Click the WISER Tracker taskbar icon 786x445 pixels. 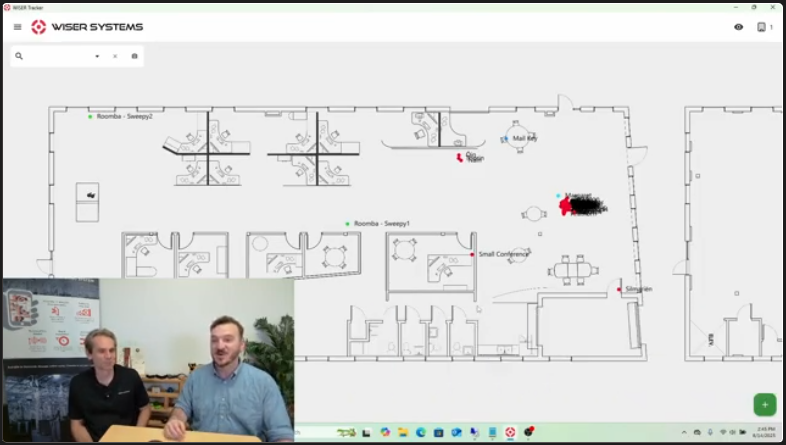pyautogui.click(x=510, y=432)
